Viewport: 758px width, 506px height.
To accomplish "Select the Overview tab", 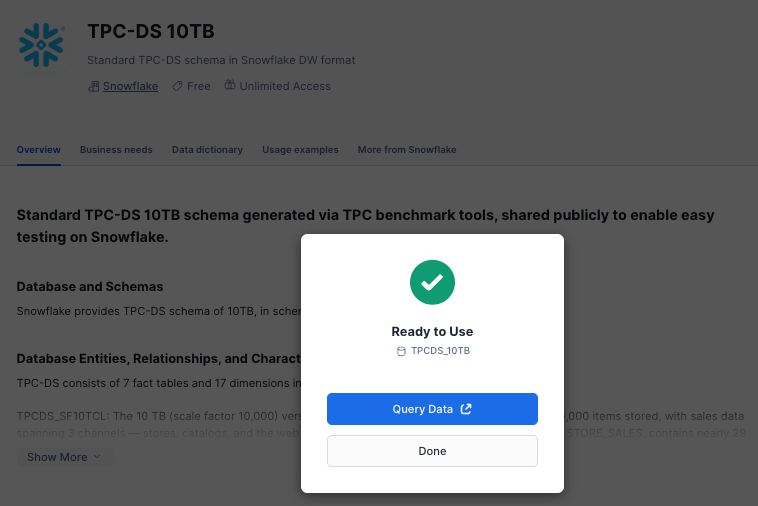I will (39, 150).
